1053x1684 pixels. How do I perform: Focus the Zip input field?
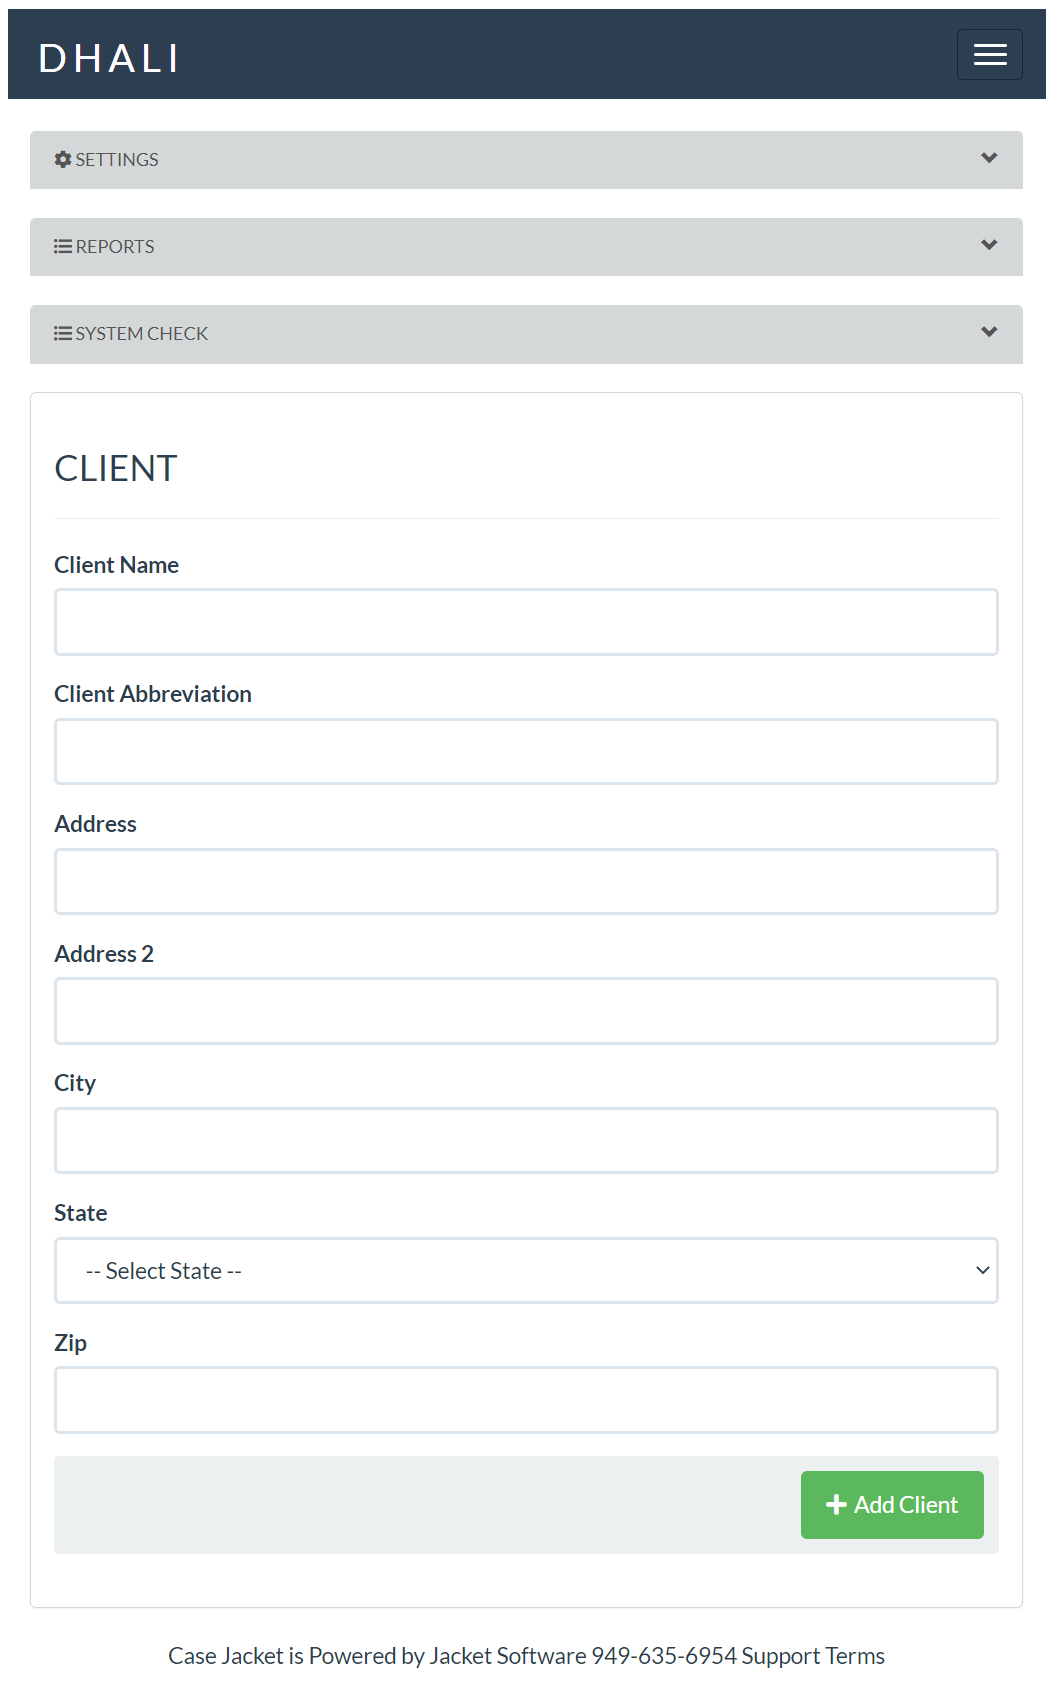point(526,1400)
